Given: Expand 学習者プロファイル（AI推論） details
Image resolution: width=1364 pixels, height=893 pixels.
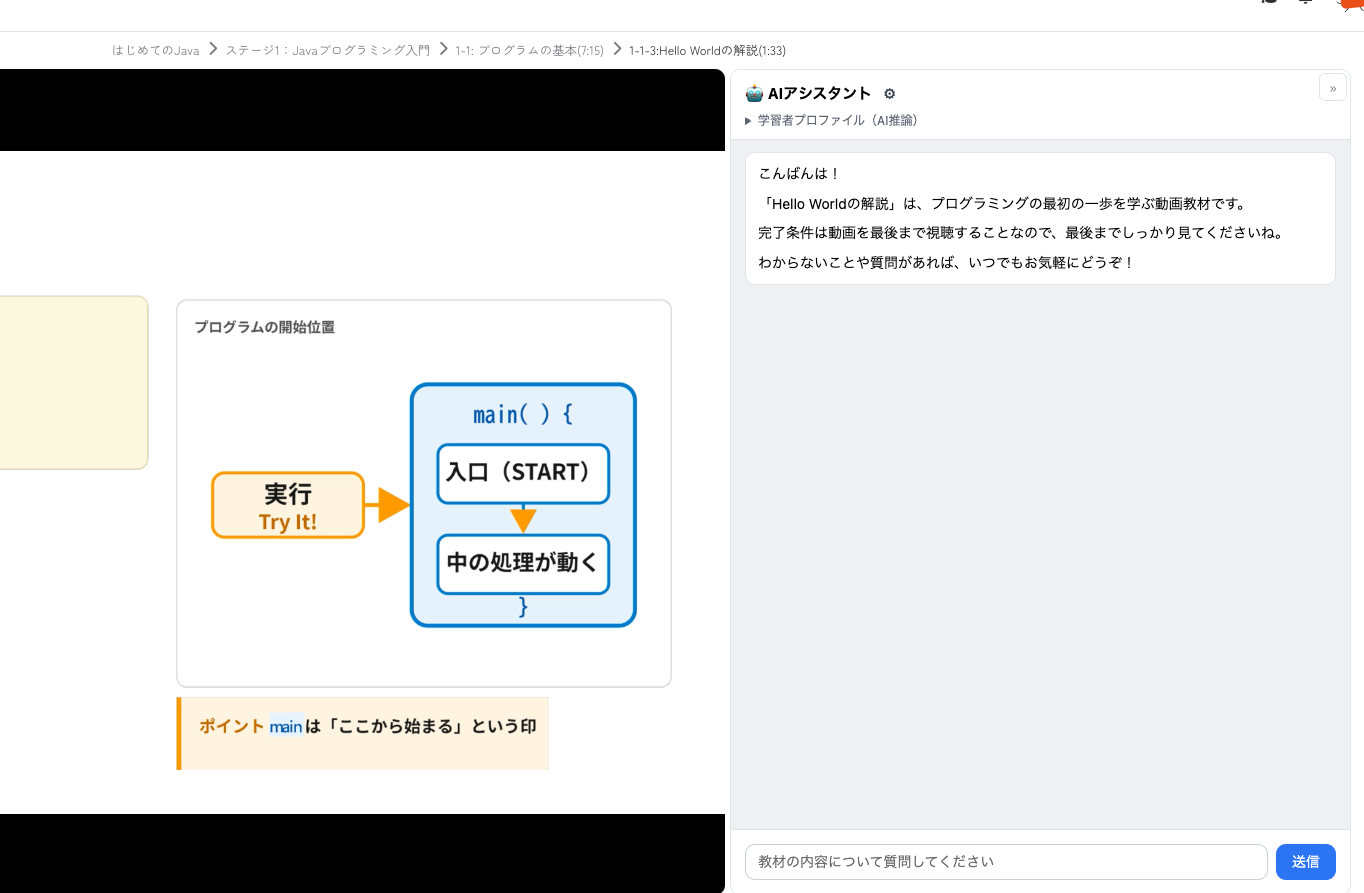Looking at the screenshot, I should click(x=831, y=120).
